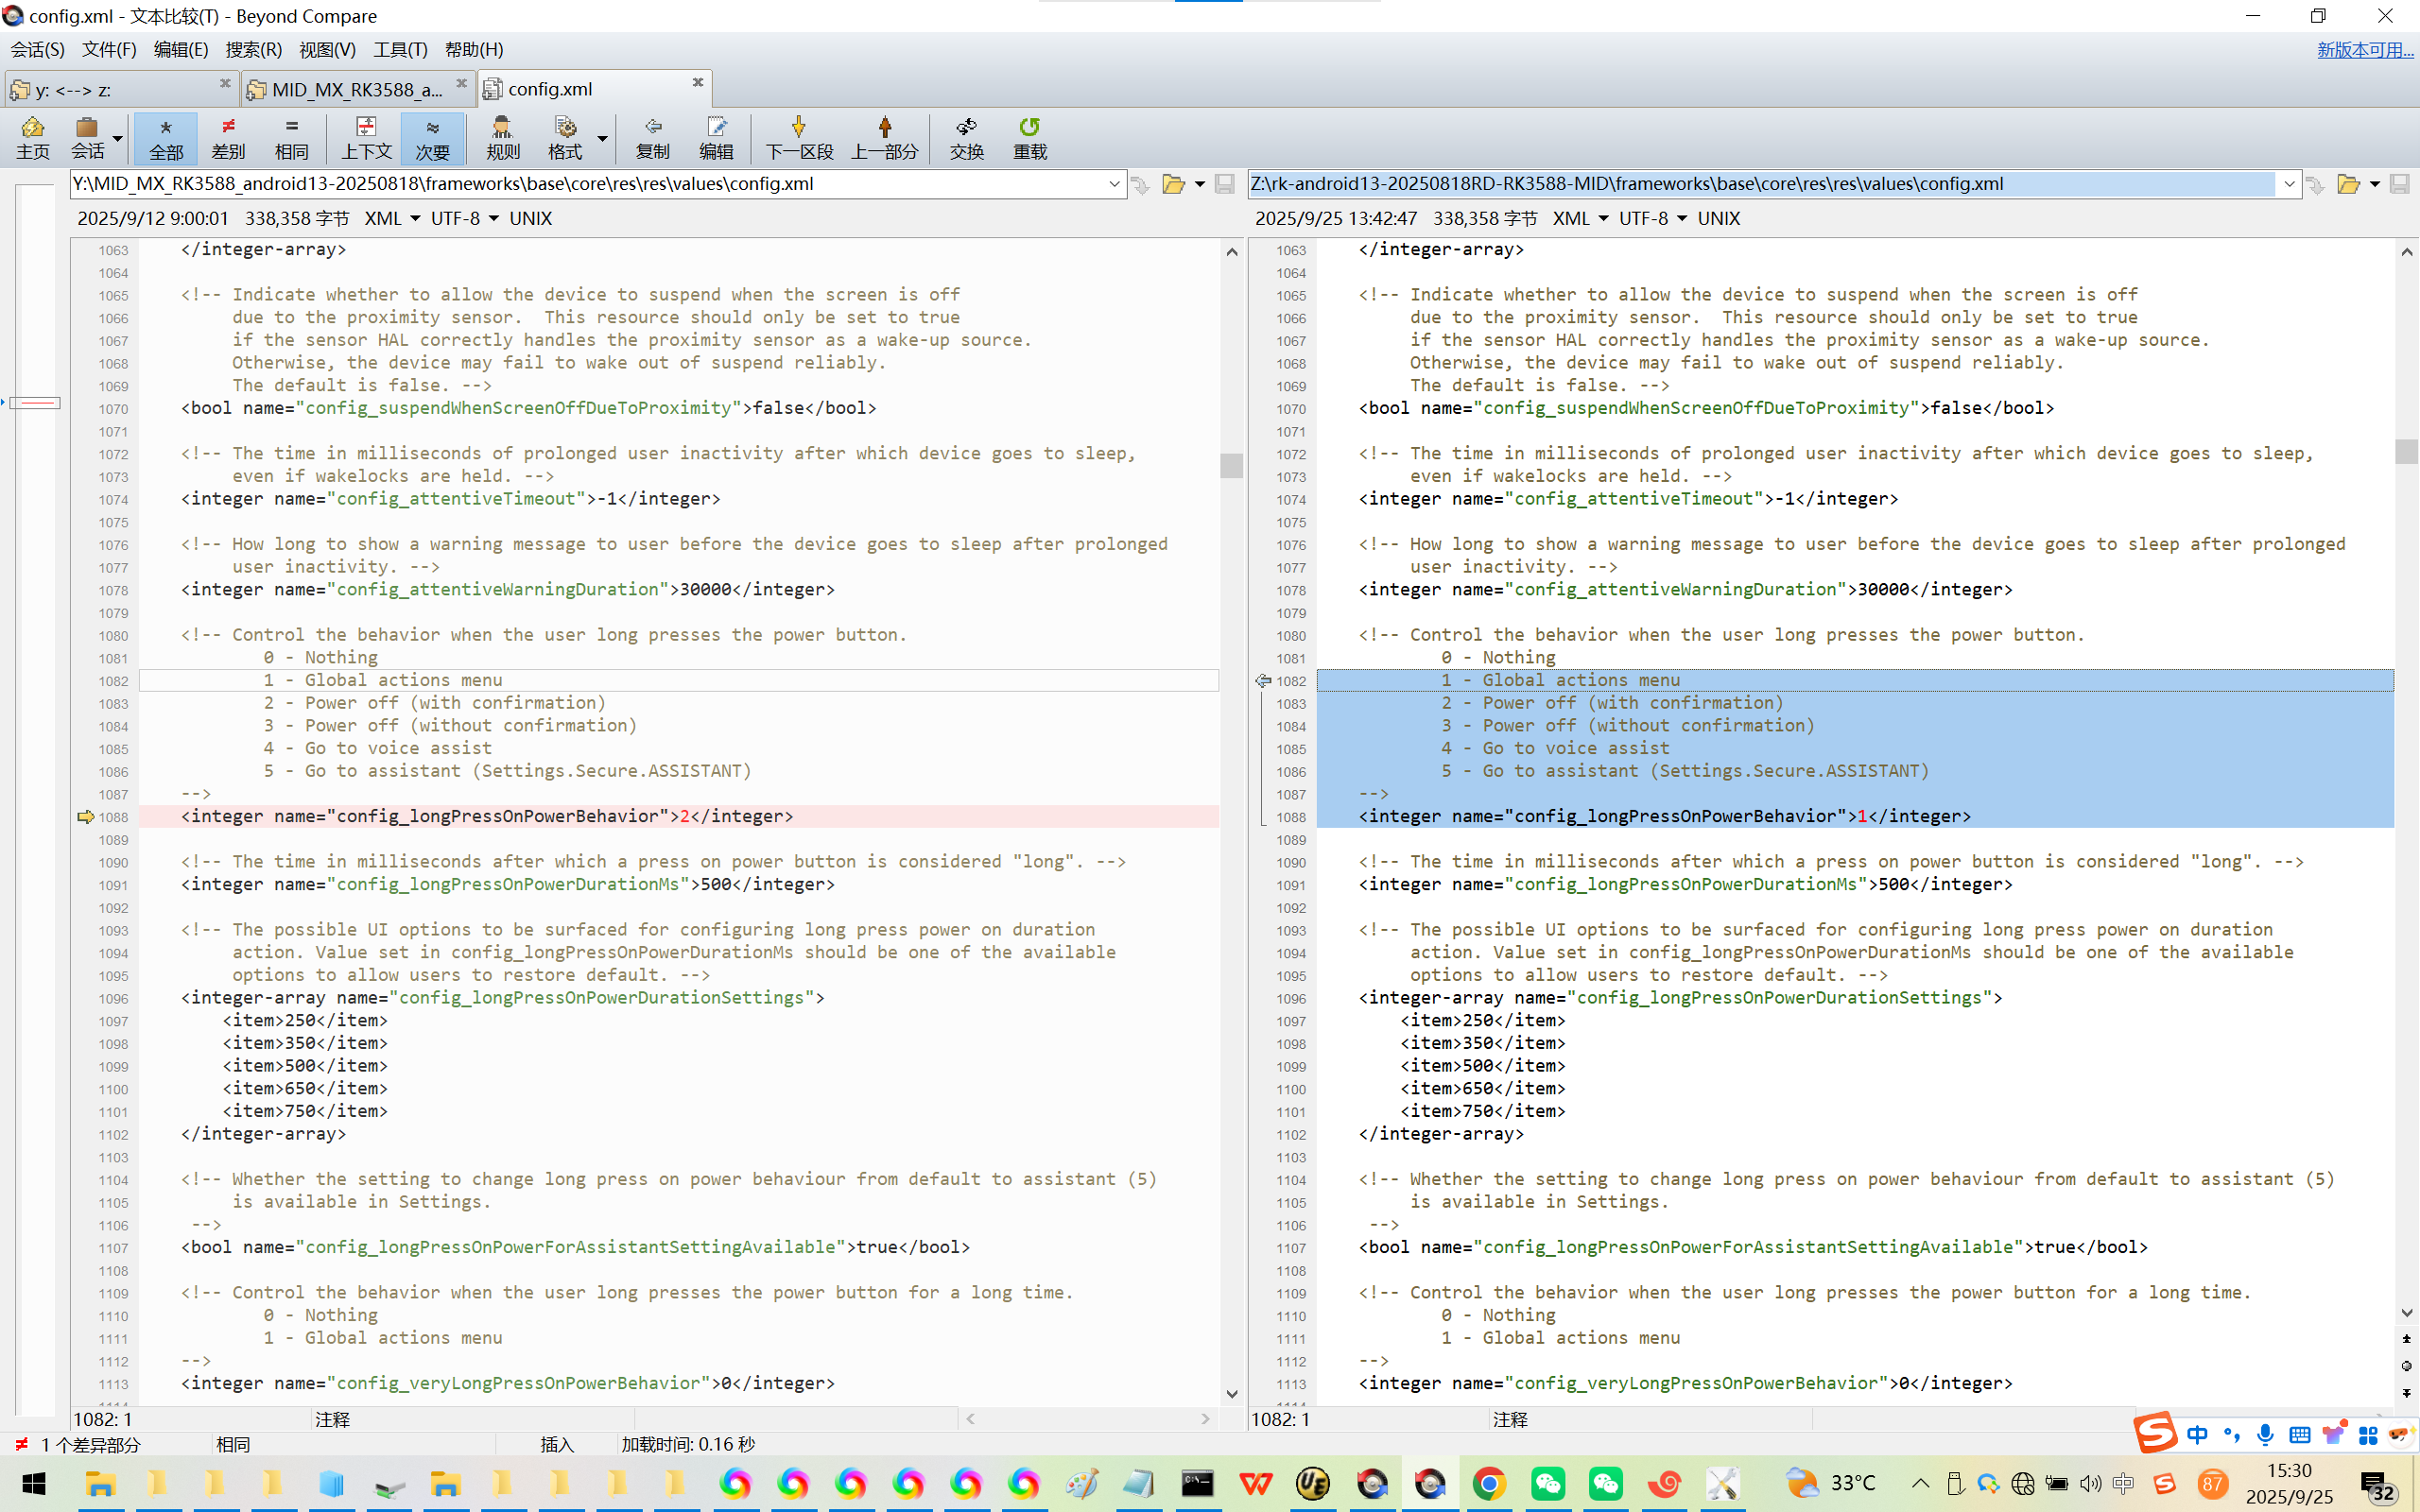
Task: Toggle the 次要 (Minor) differences button
Action: point(432,137)
